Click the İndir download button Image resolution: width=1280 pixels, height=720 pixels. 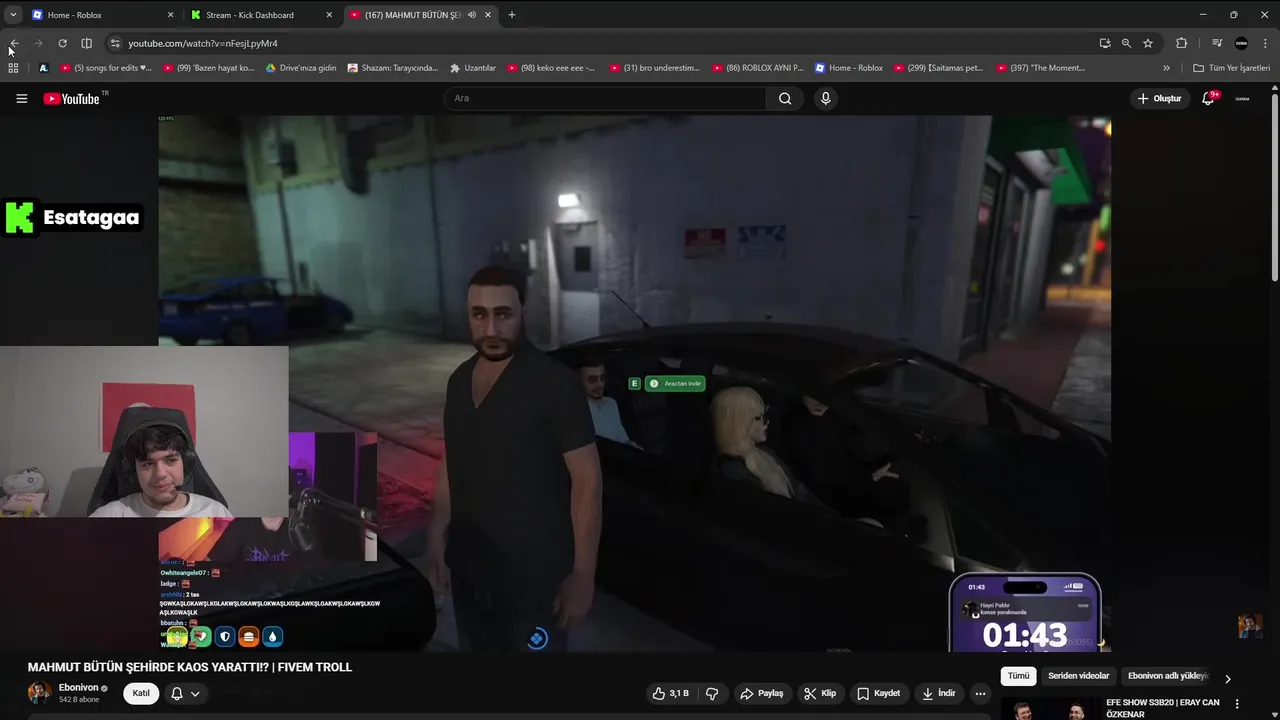tap(938, 693)
